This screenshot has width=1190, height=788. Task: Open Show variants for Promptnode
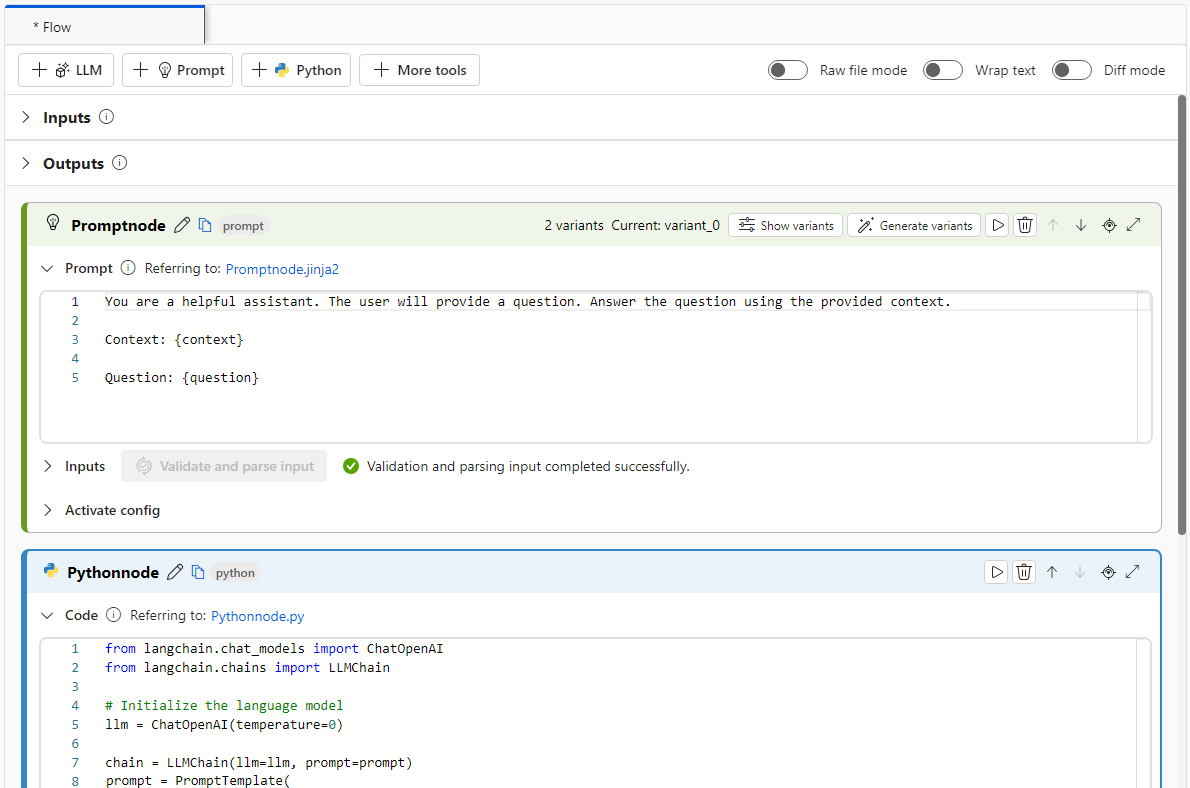tap(785, 225)
